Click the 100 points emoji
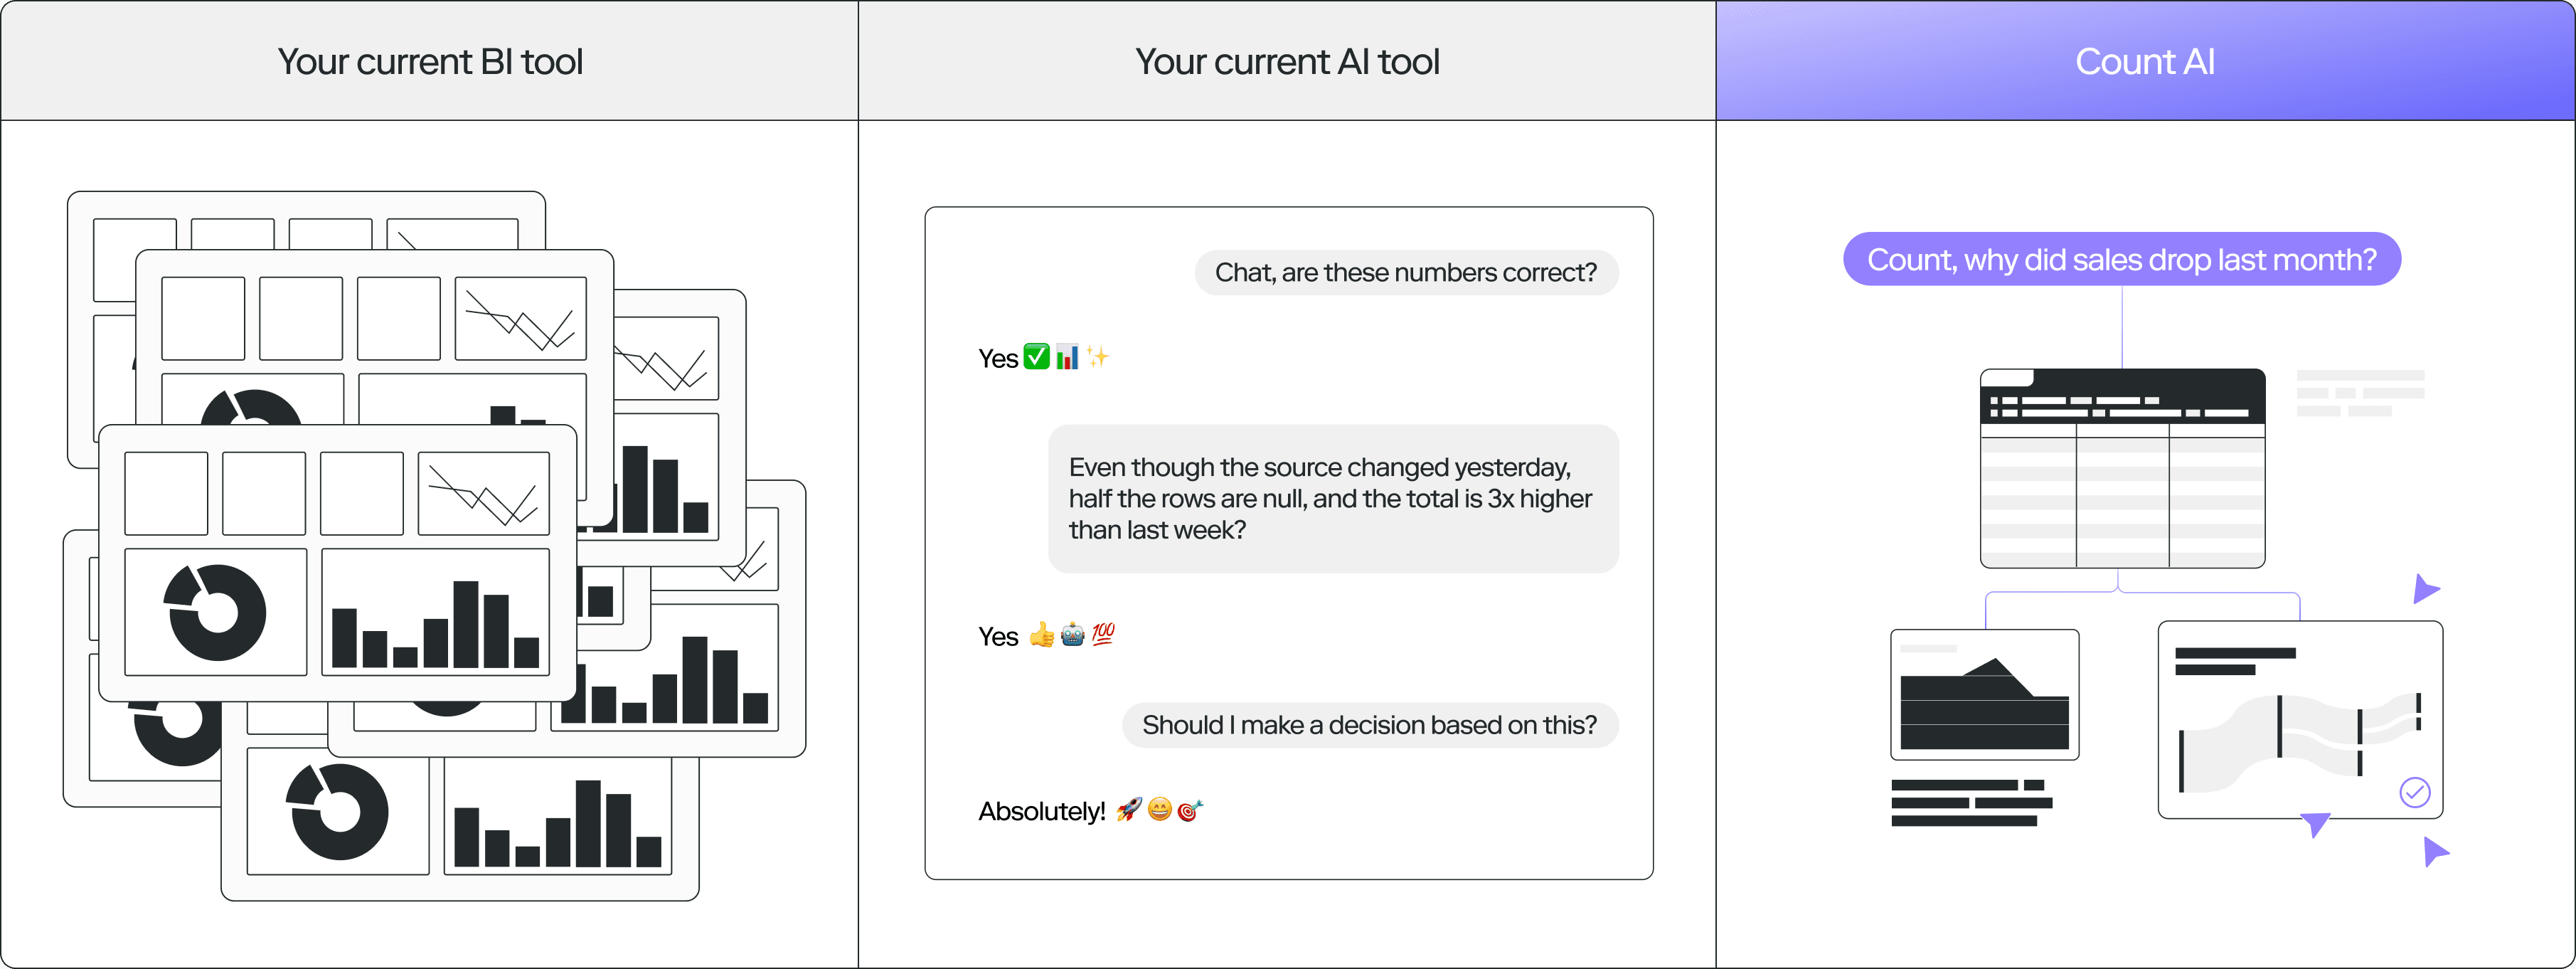The height and width of the screenshot is (969, 2576). coord(1103,634)
